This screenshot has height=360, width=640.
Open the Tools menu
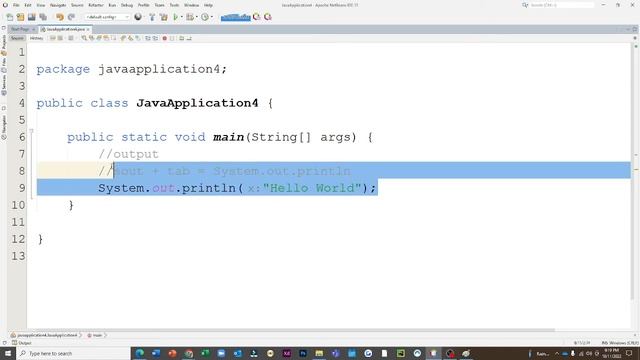pyautogui.click(x=174, y=5)
